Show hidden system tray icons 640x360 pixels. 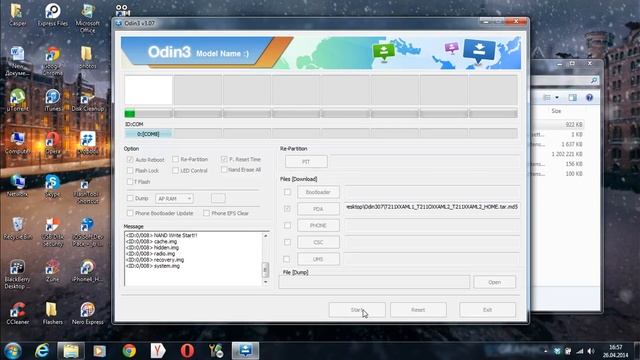(x=545, y=351)
